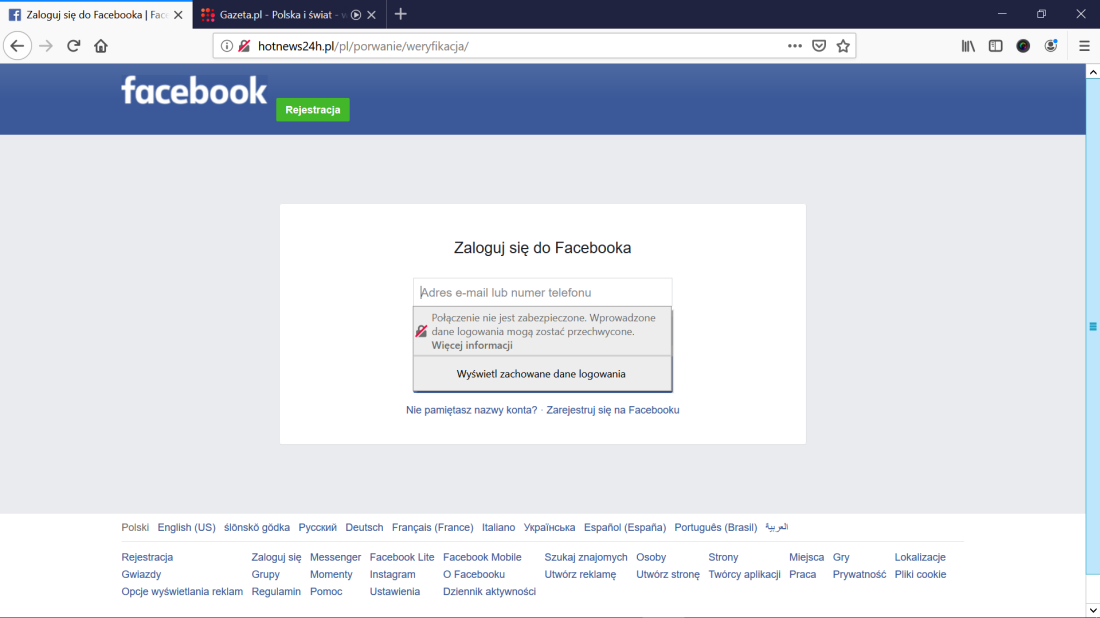Switch language to Deutsch
The height and width of the screenshot is (618, 1100).
point(364,528)
